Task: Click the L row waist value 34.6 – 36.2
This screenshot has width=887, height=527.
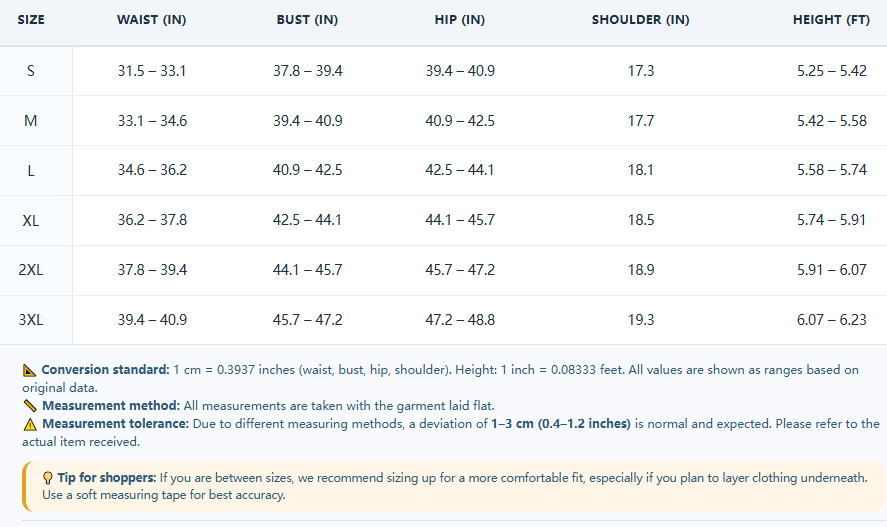Action: pyautogui.click(x=152, y=170)
